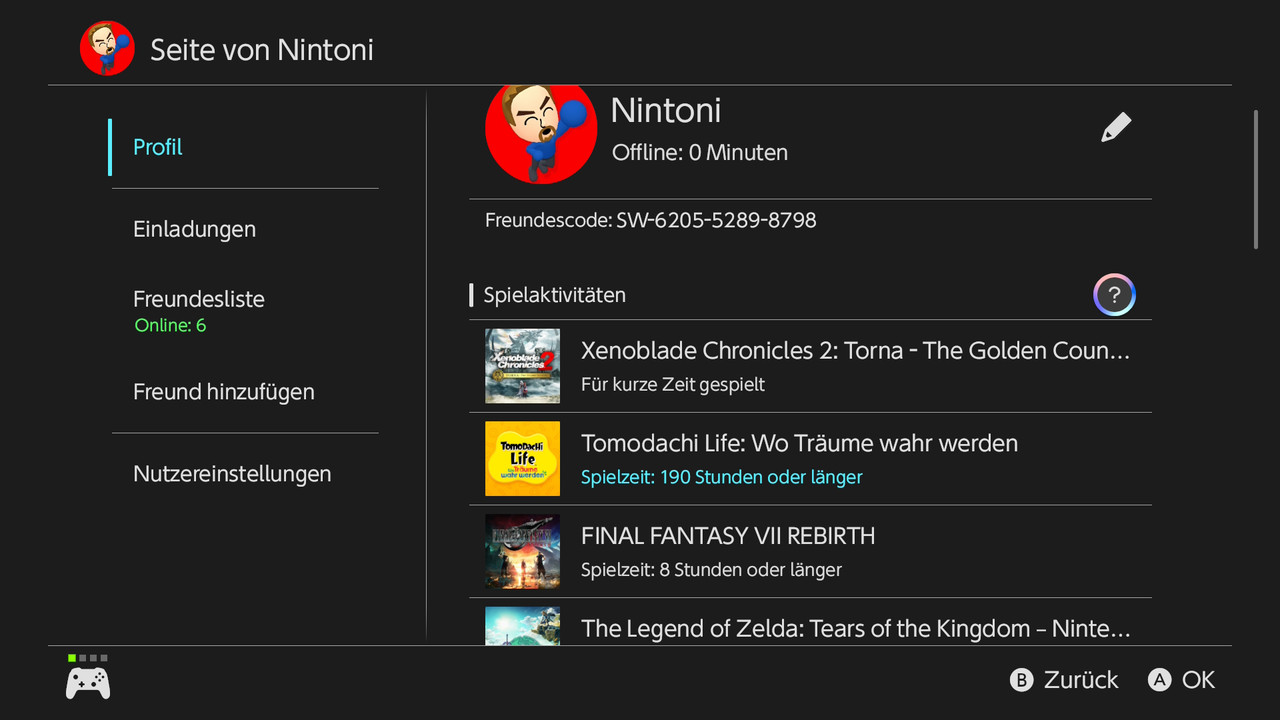Click the vertical scrollbar on the right

(1256, 180)
